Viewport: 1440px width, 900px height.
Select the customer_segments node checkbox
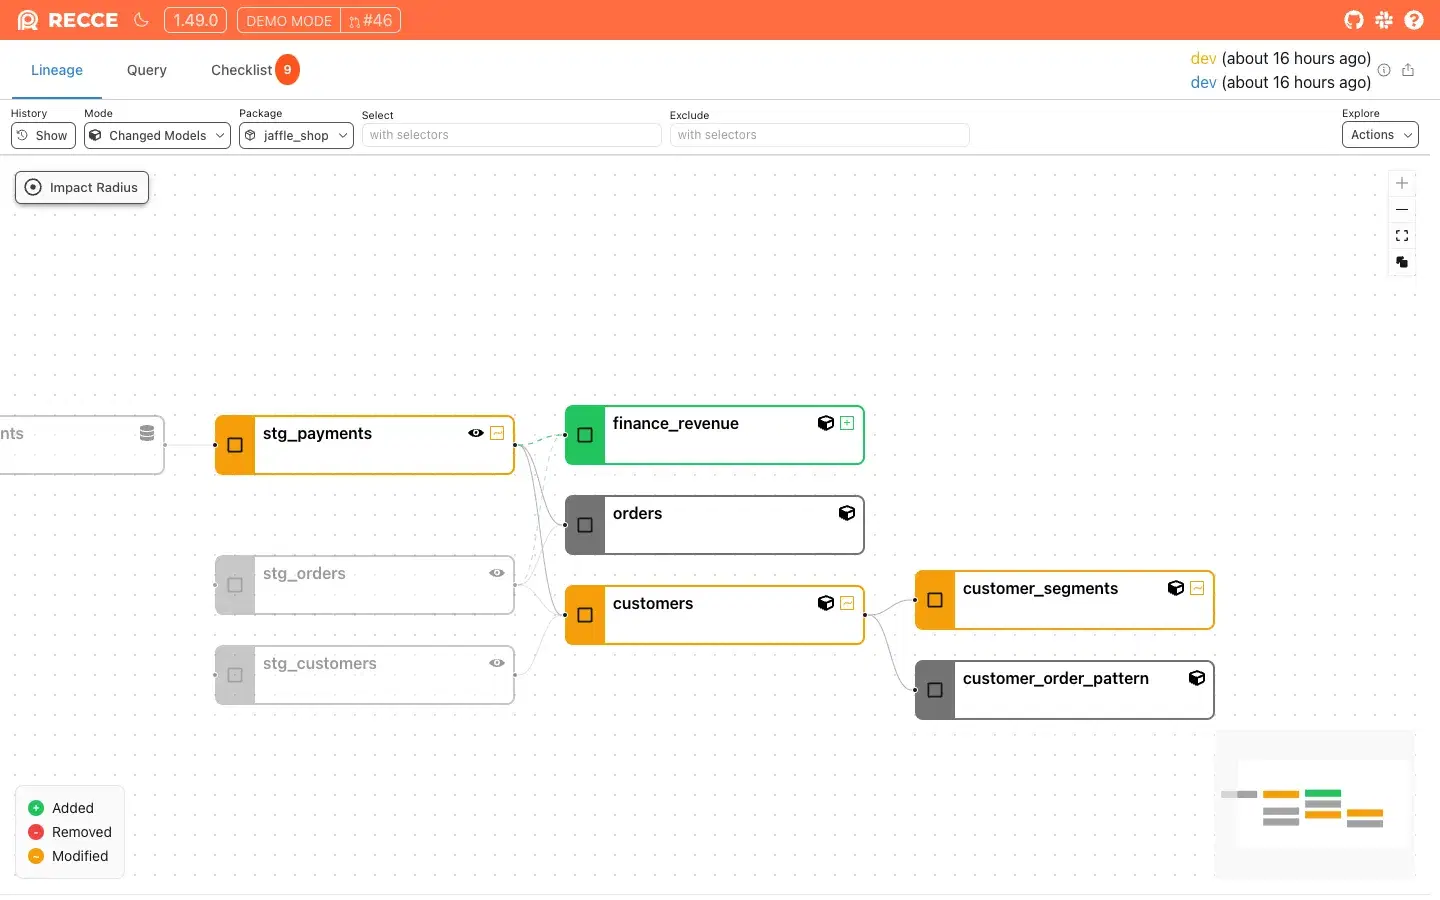coord(935,600)
